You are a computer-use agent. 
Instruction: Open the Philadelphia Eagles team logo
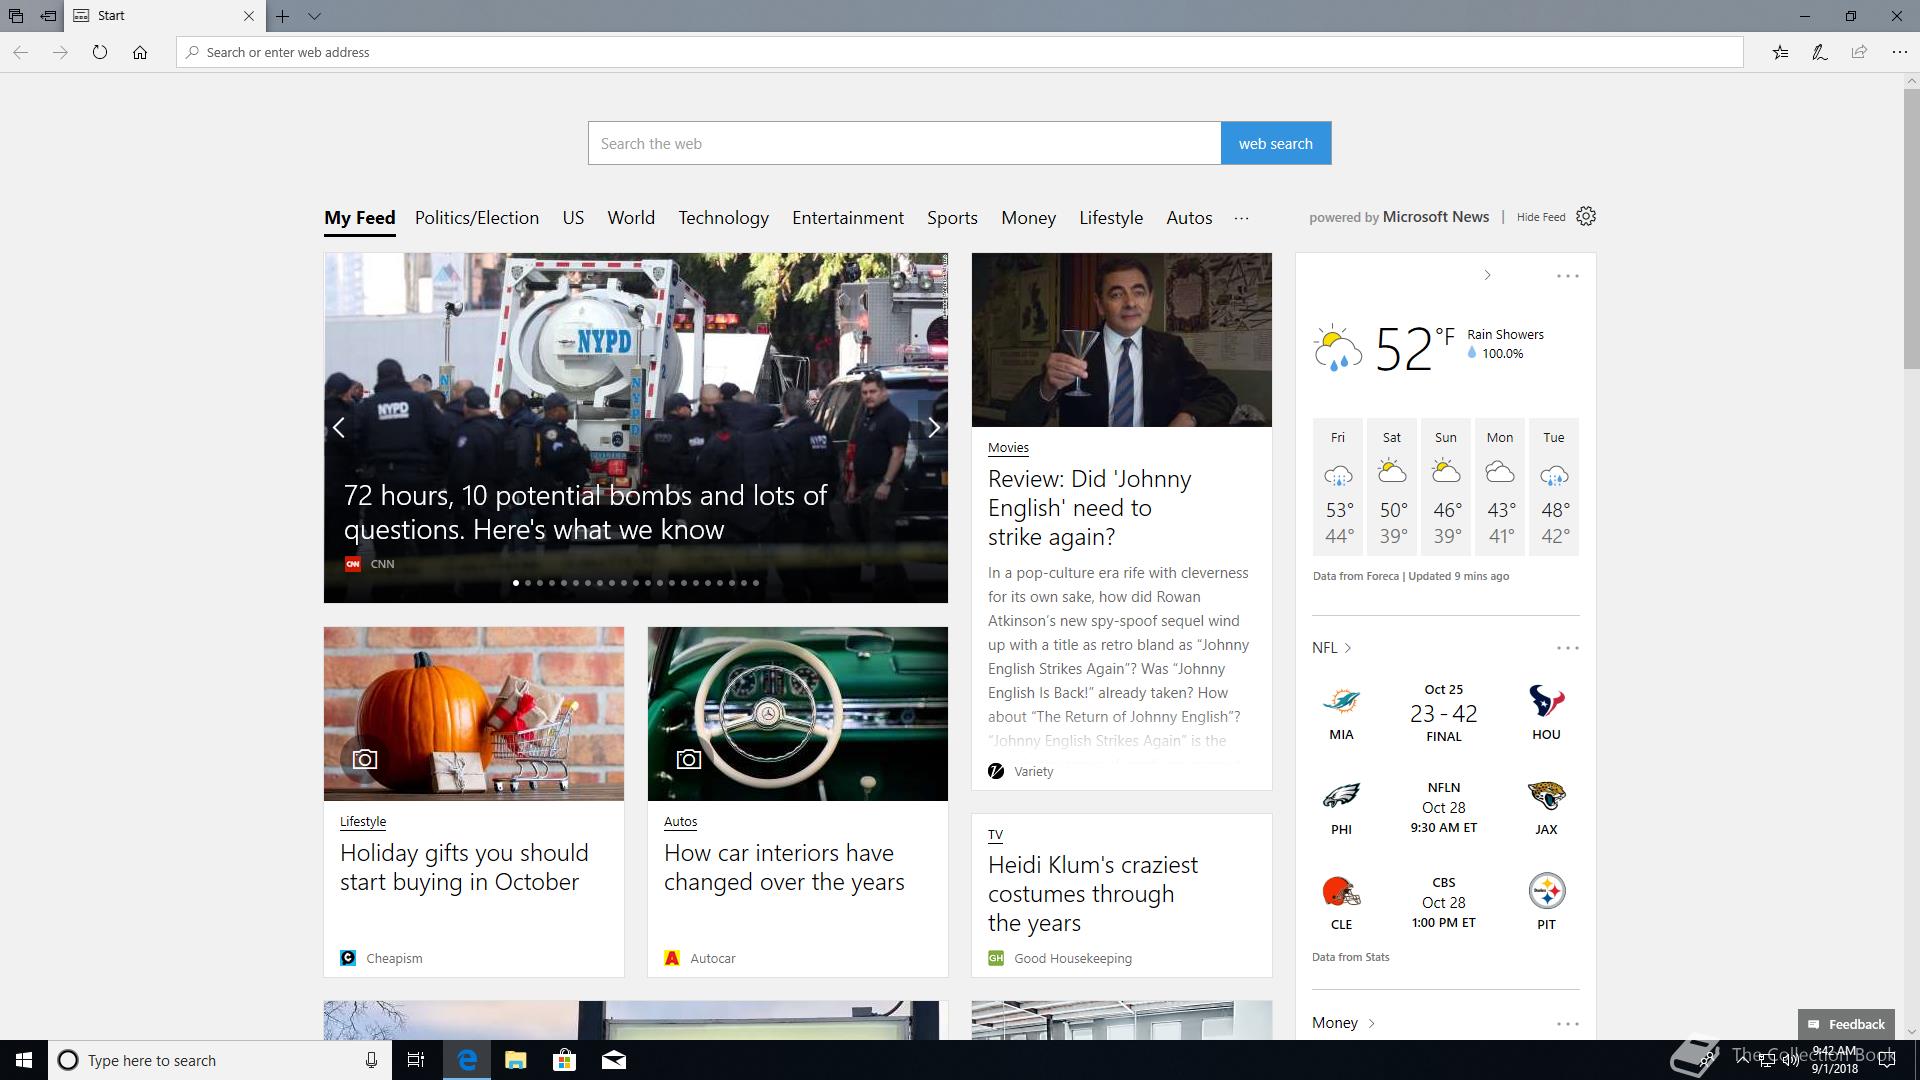[1341, 796]
